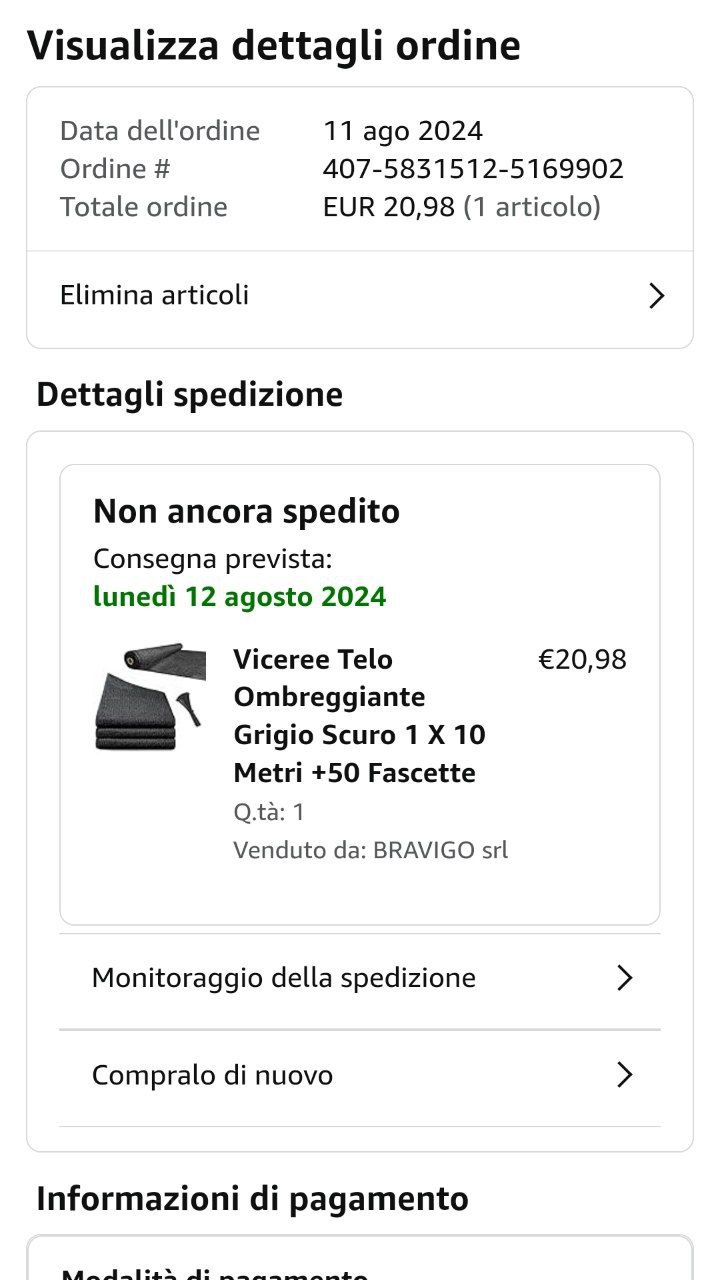Click the Non ancora spedito status heading
Viewport: 720px width, 1280px height.
(246, 512)
